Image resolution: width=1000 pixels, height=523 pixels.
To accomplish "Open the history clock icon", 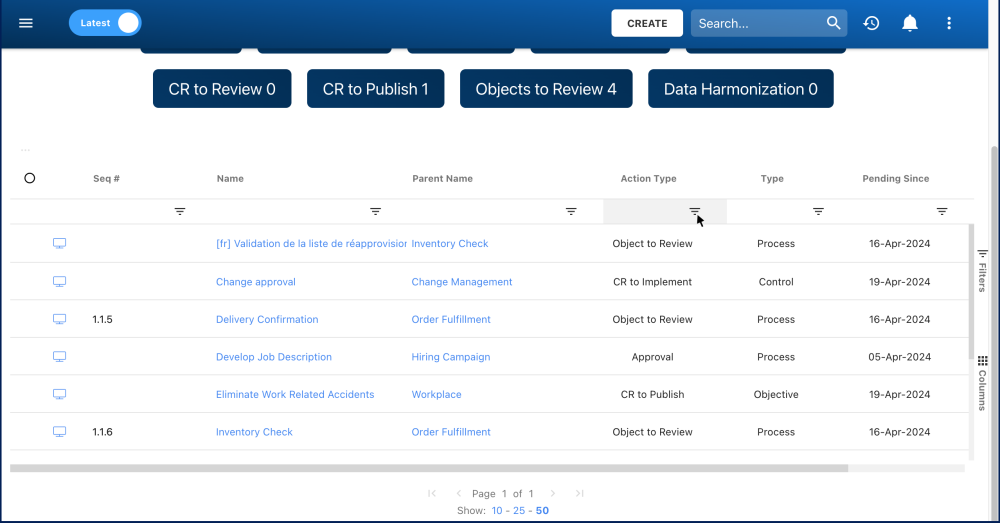I will tap(871, 23).
